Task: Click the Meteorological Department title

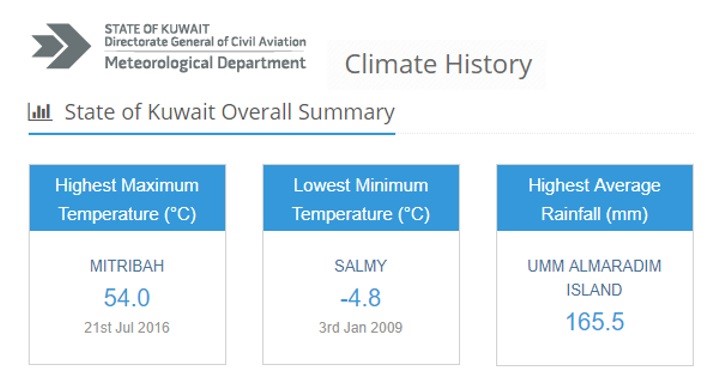Action: click(x=205, y=63)
